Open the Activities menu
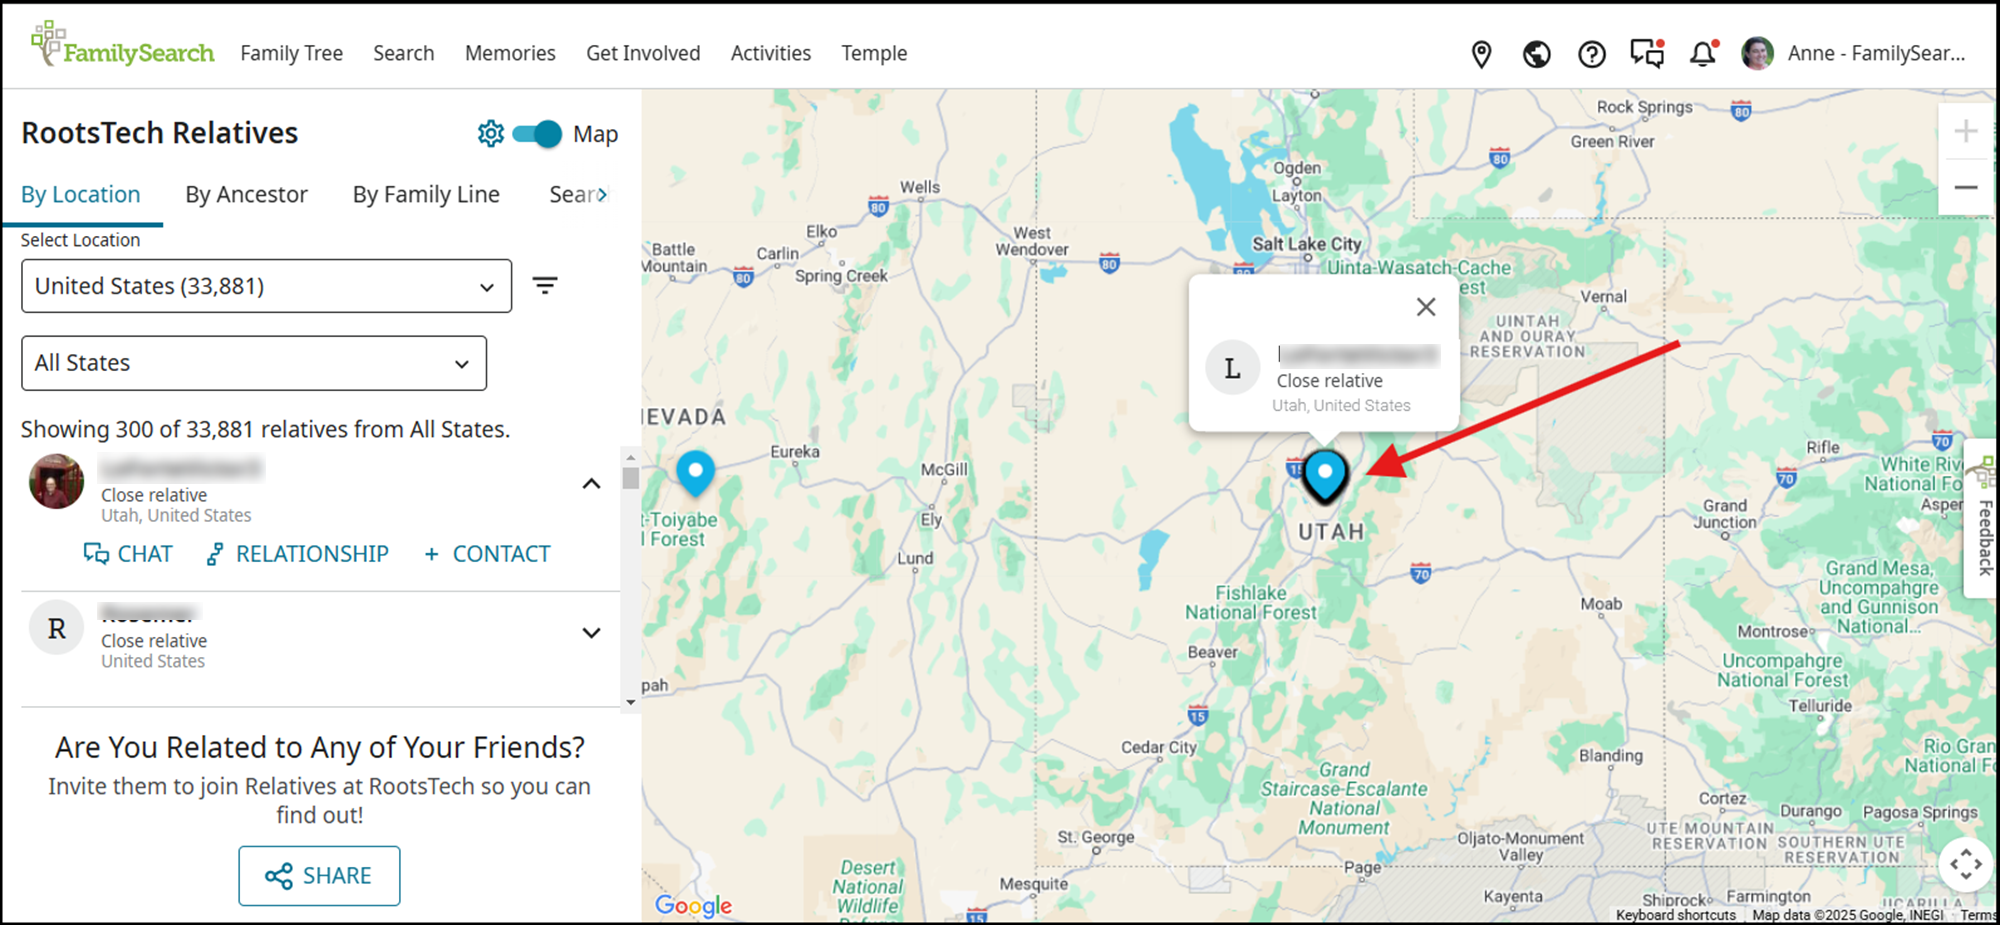The width and height of the screenshot is (2000, 925). point(771,53)
